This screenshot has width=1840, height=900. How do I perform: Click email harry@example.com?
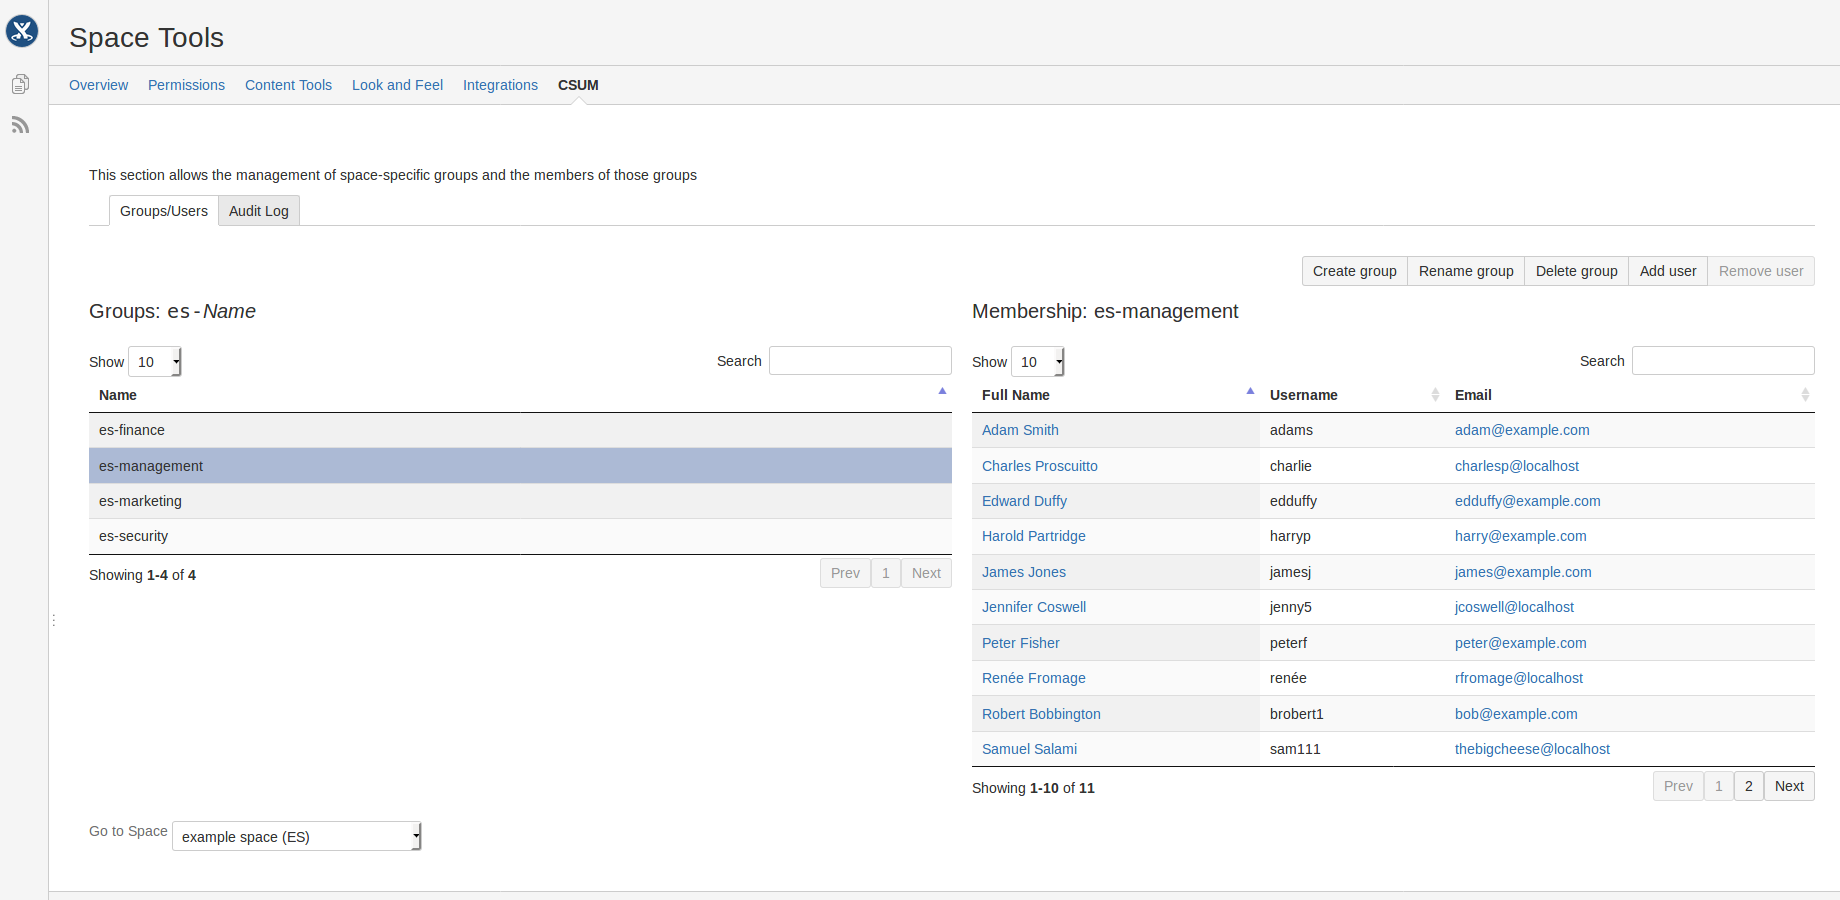click(x=1520, y=536)
